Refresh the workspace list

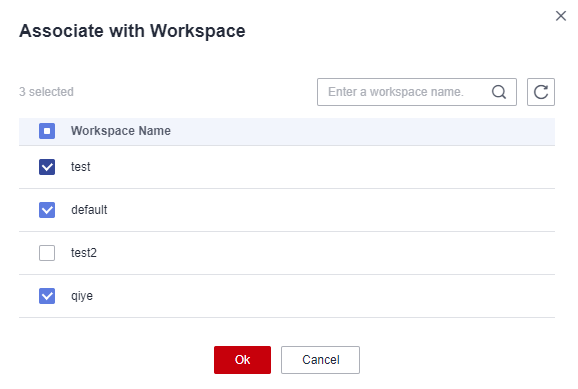[541, 92]
